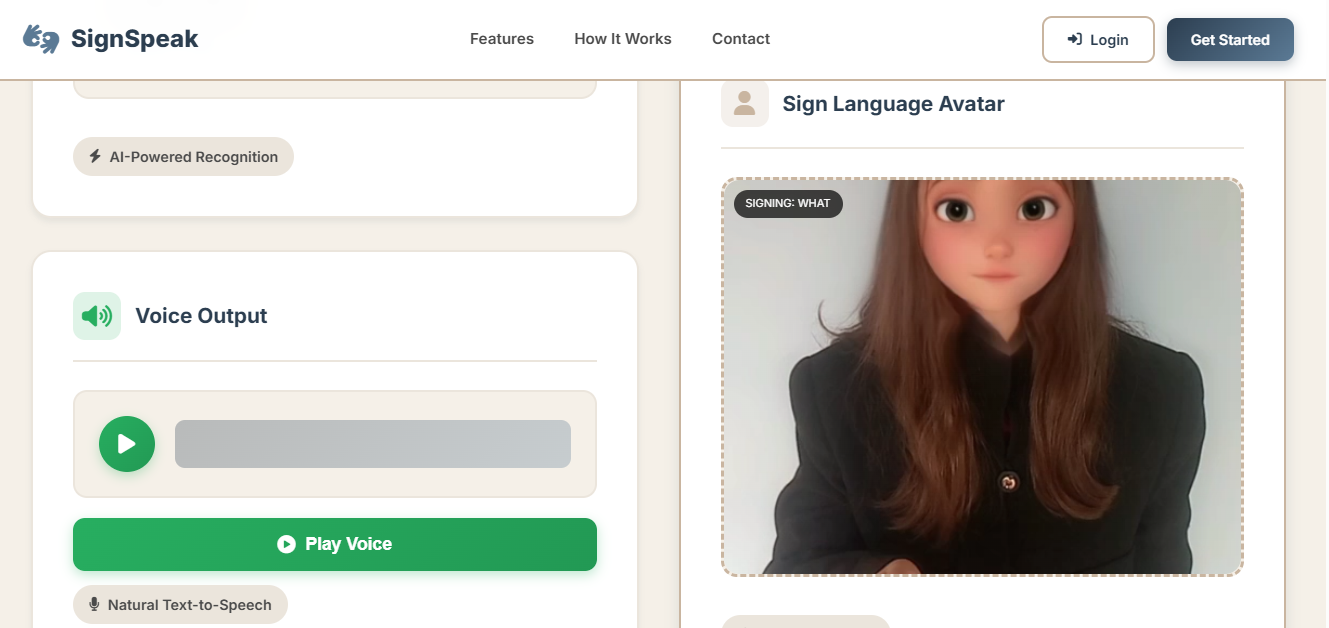Click the SIGNING: WHAT status label

(x=788, y=203)
